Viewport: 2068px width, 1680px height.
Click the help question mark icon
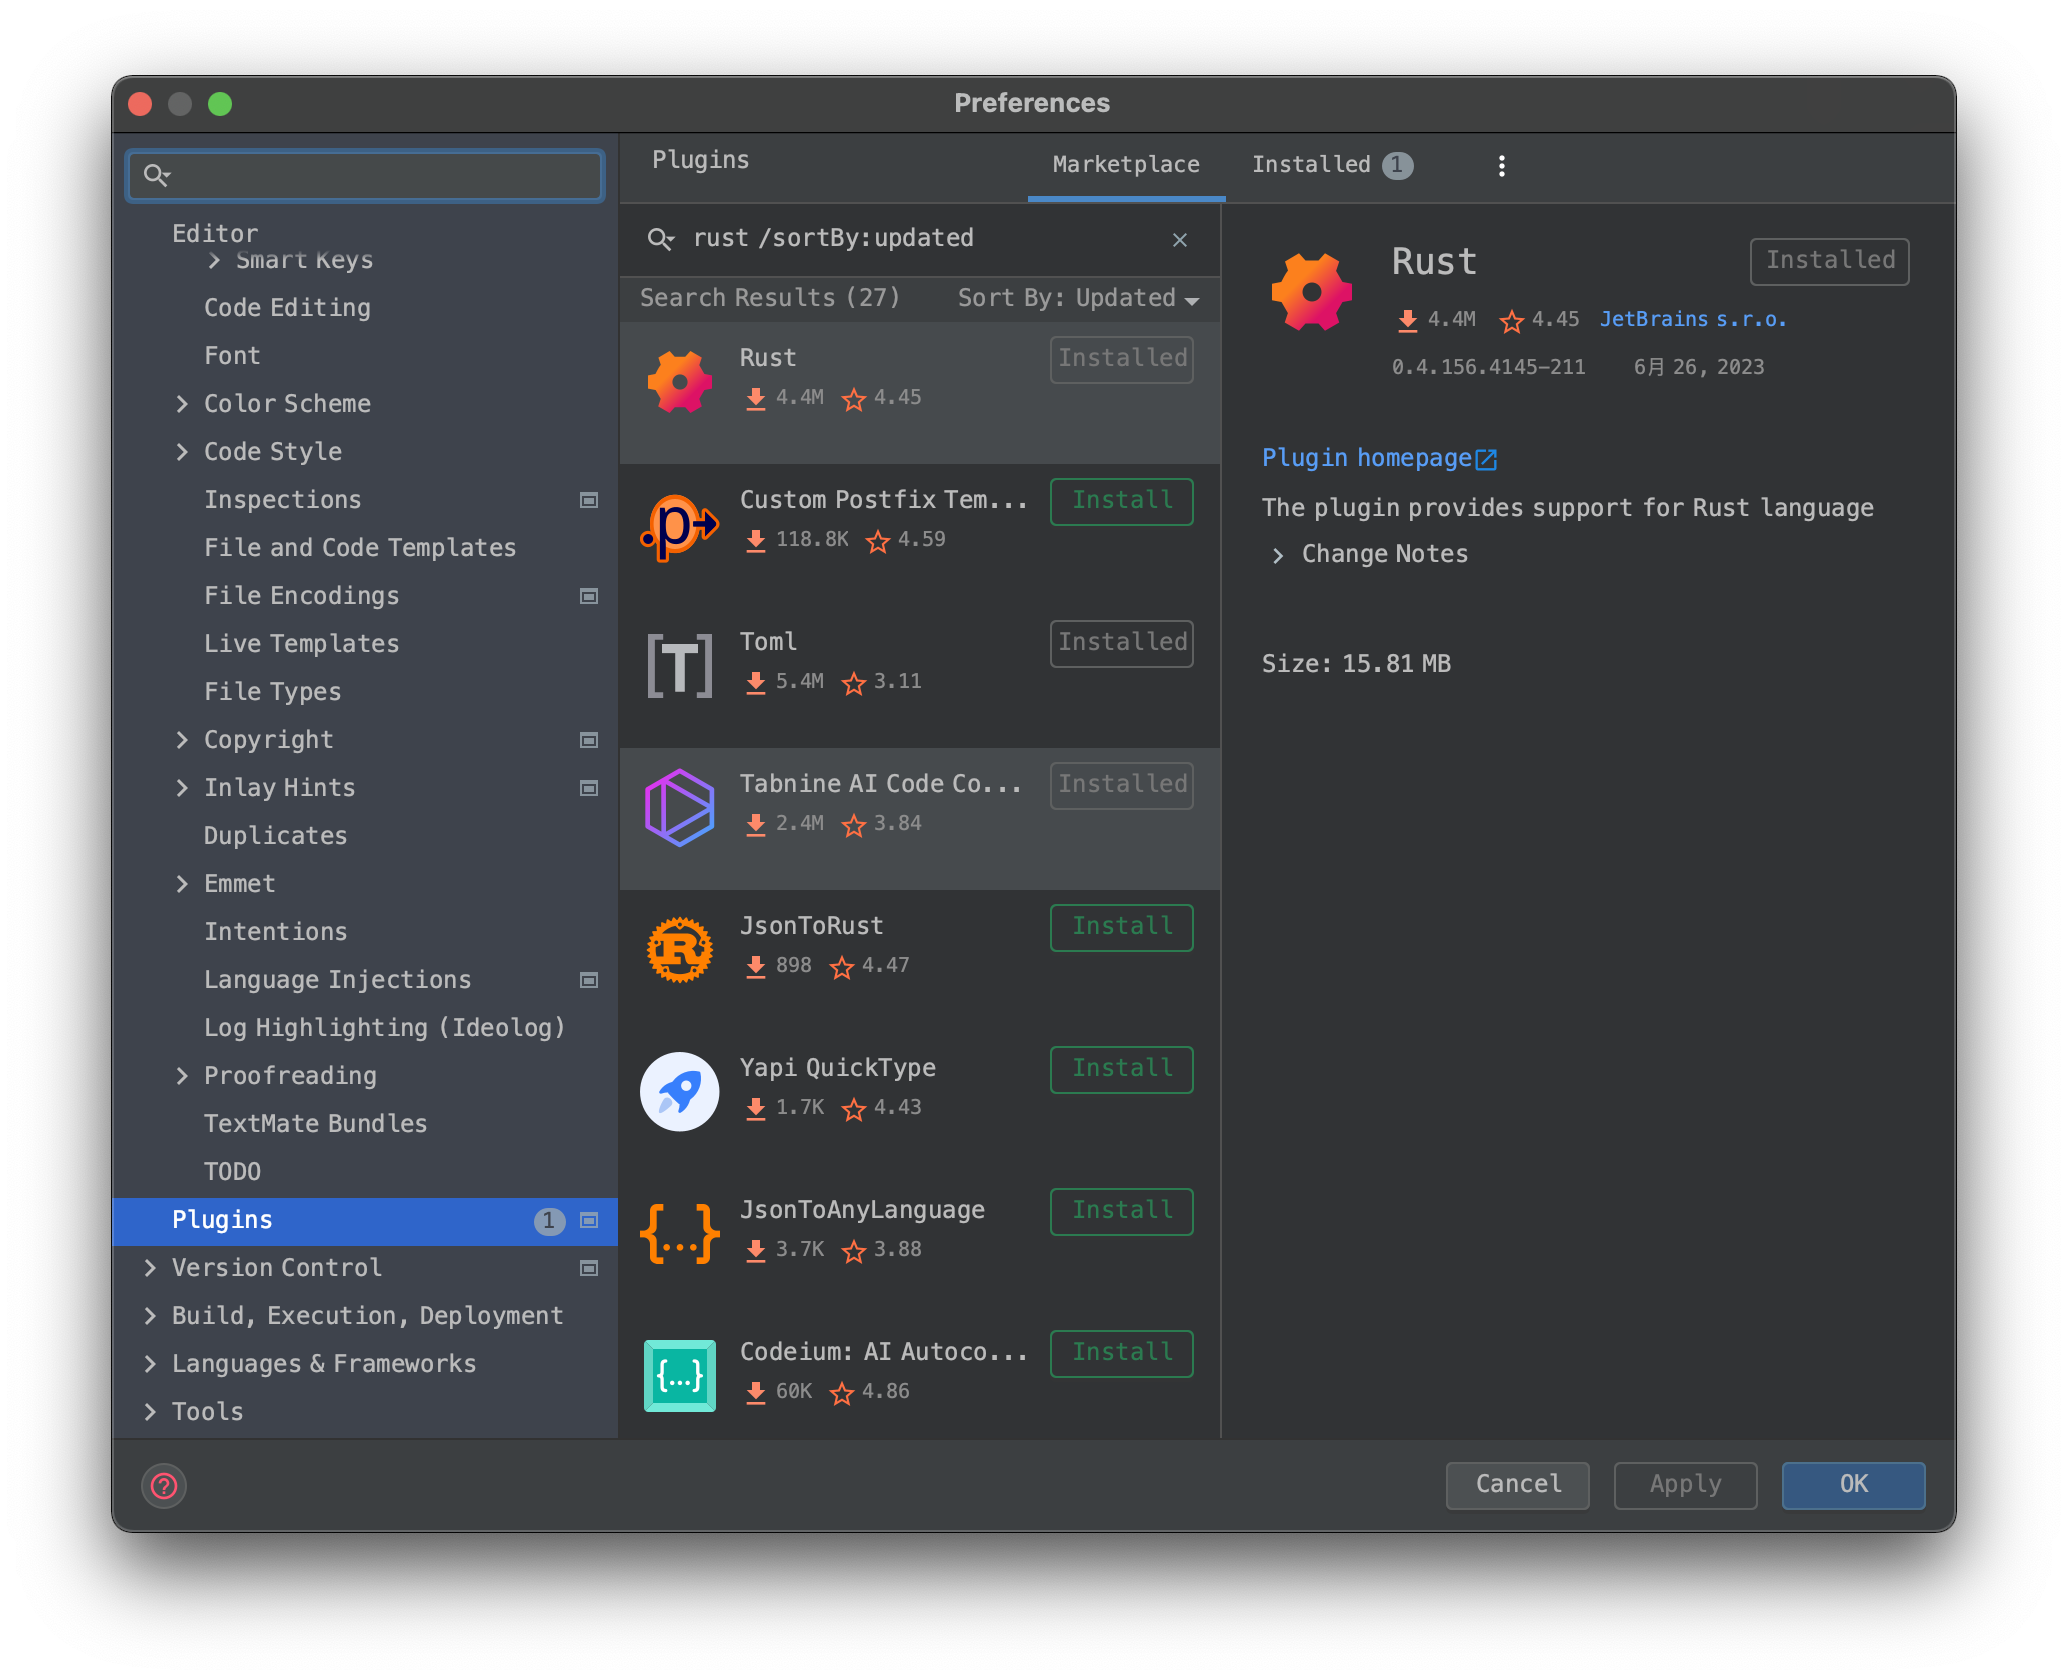[164, 1486]
